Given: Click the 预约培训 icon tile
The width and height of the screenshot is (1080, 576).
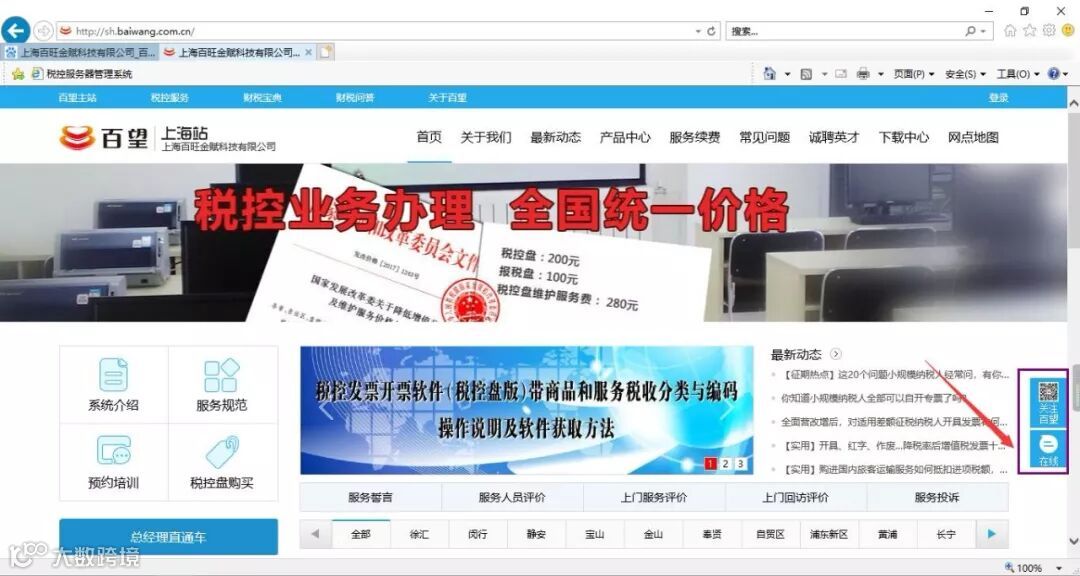Looking at the screenshot, I should click(x=114, y=462).
